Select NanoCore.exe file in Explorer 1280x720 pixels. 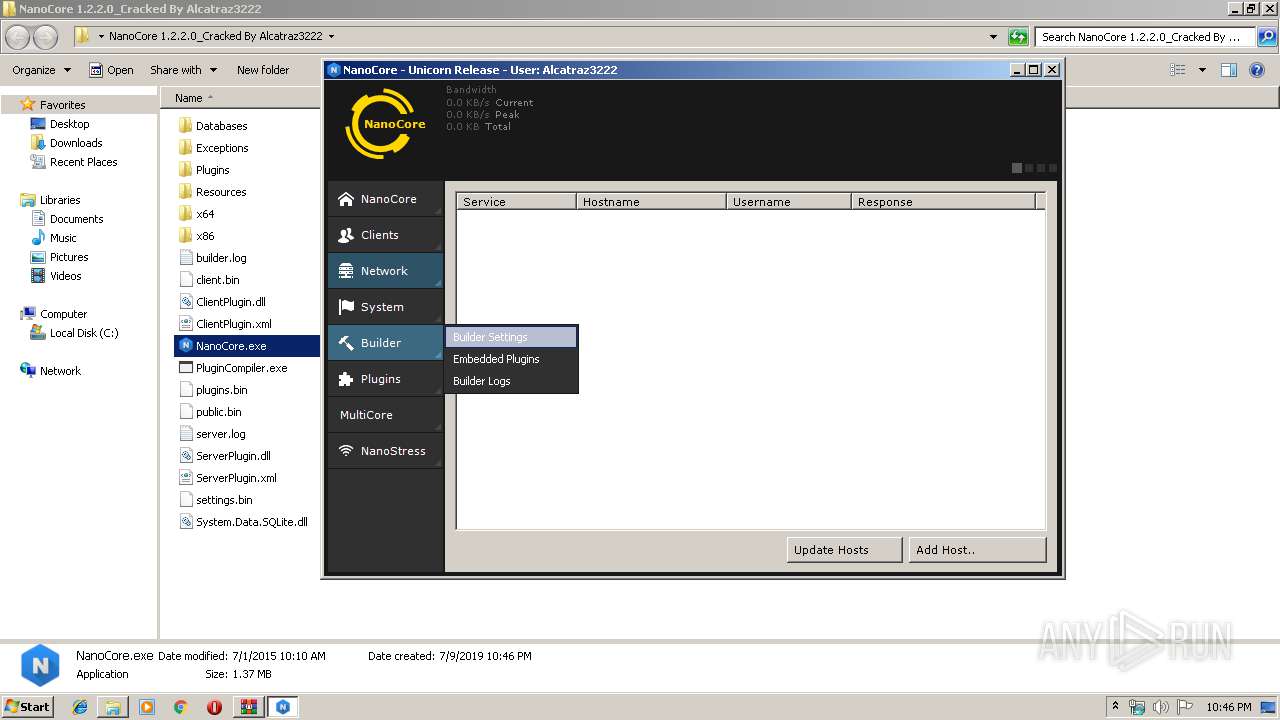tap(247, 346)
